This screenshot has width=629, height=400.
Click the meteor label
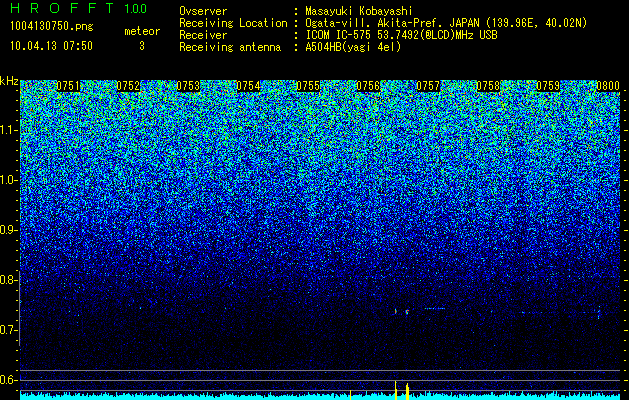click(142, 31)
